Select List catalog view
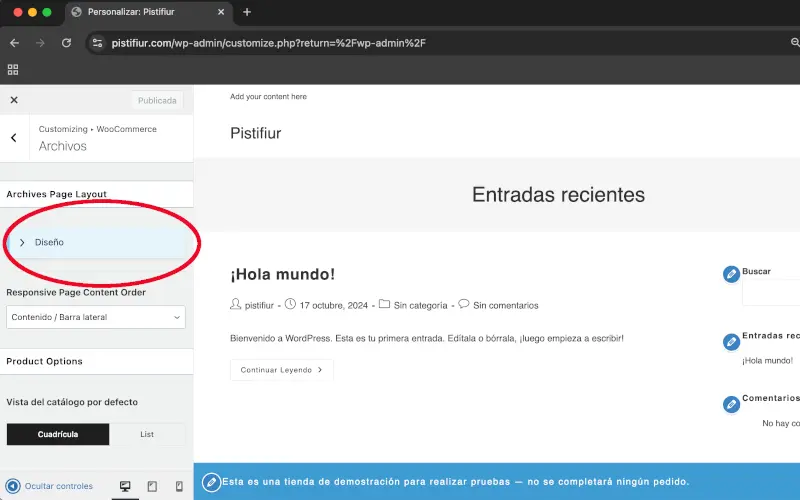The height and width of the screenshot is (500, 800). click(147, 434)
